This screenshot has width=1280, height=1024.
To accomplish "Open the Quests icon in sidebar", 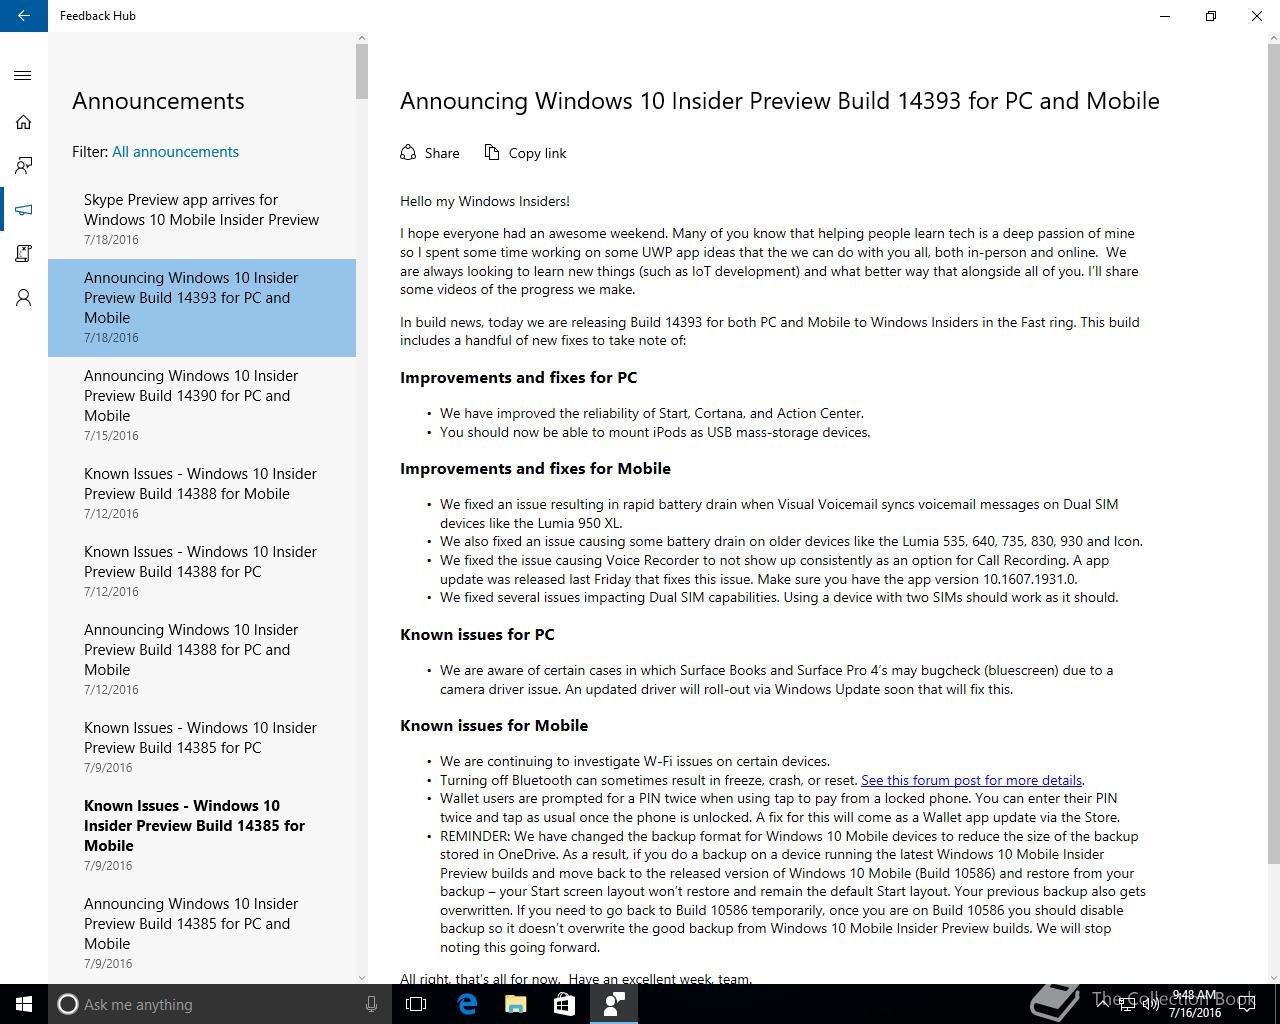I will pyautogui.click(x=23, y=254).
